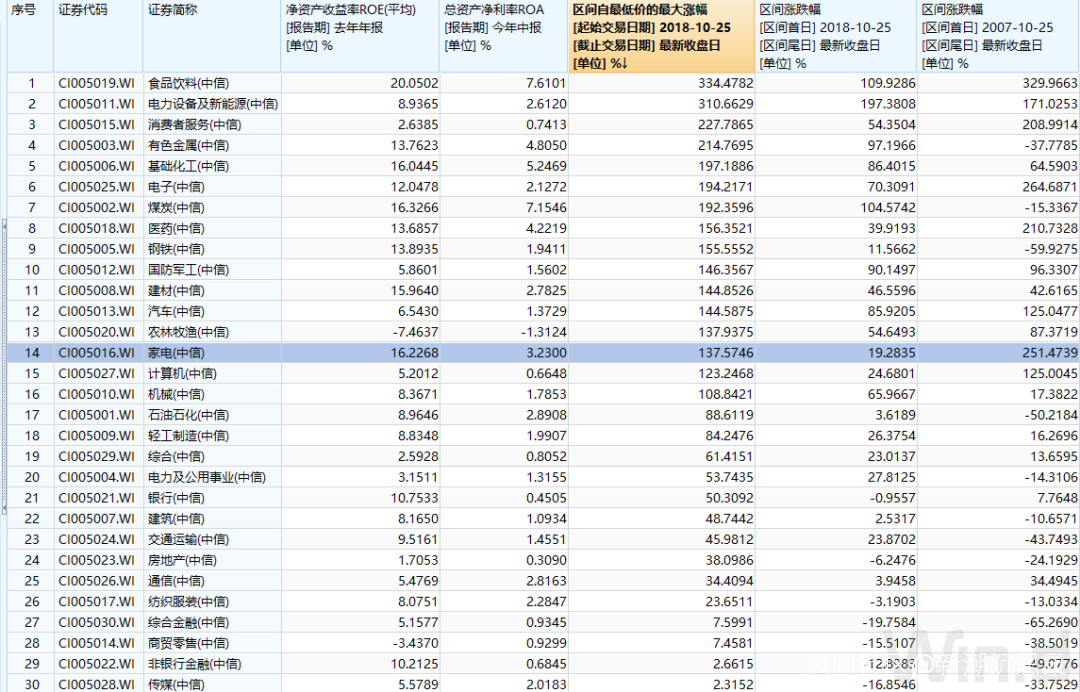Toggle sort on 区间自最低价的最大涨幅 header
Image resolution: width=1080 pixels, height=692 pixels.
(662, 36)
